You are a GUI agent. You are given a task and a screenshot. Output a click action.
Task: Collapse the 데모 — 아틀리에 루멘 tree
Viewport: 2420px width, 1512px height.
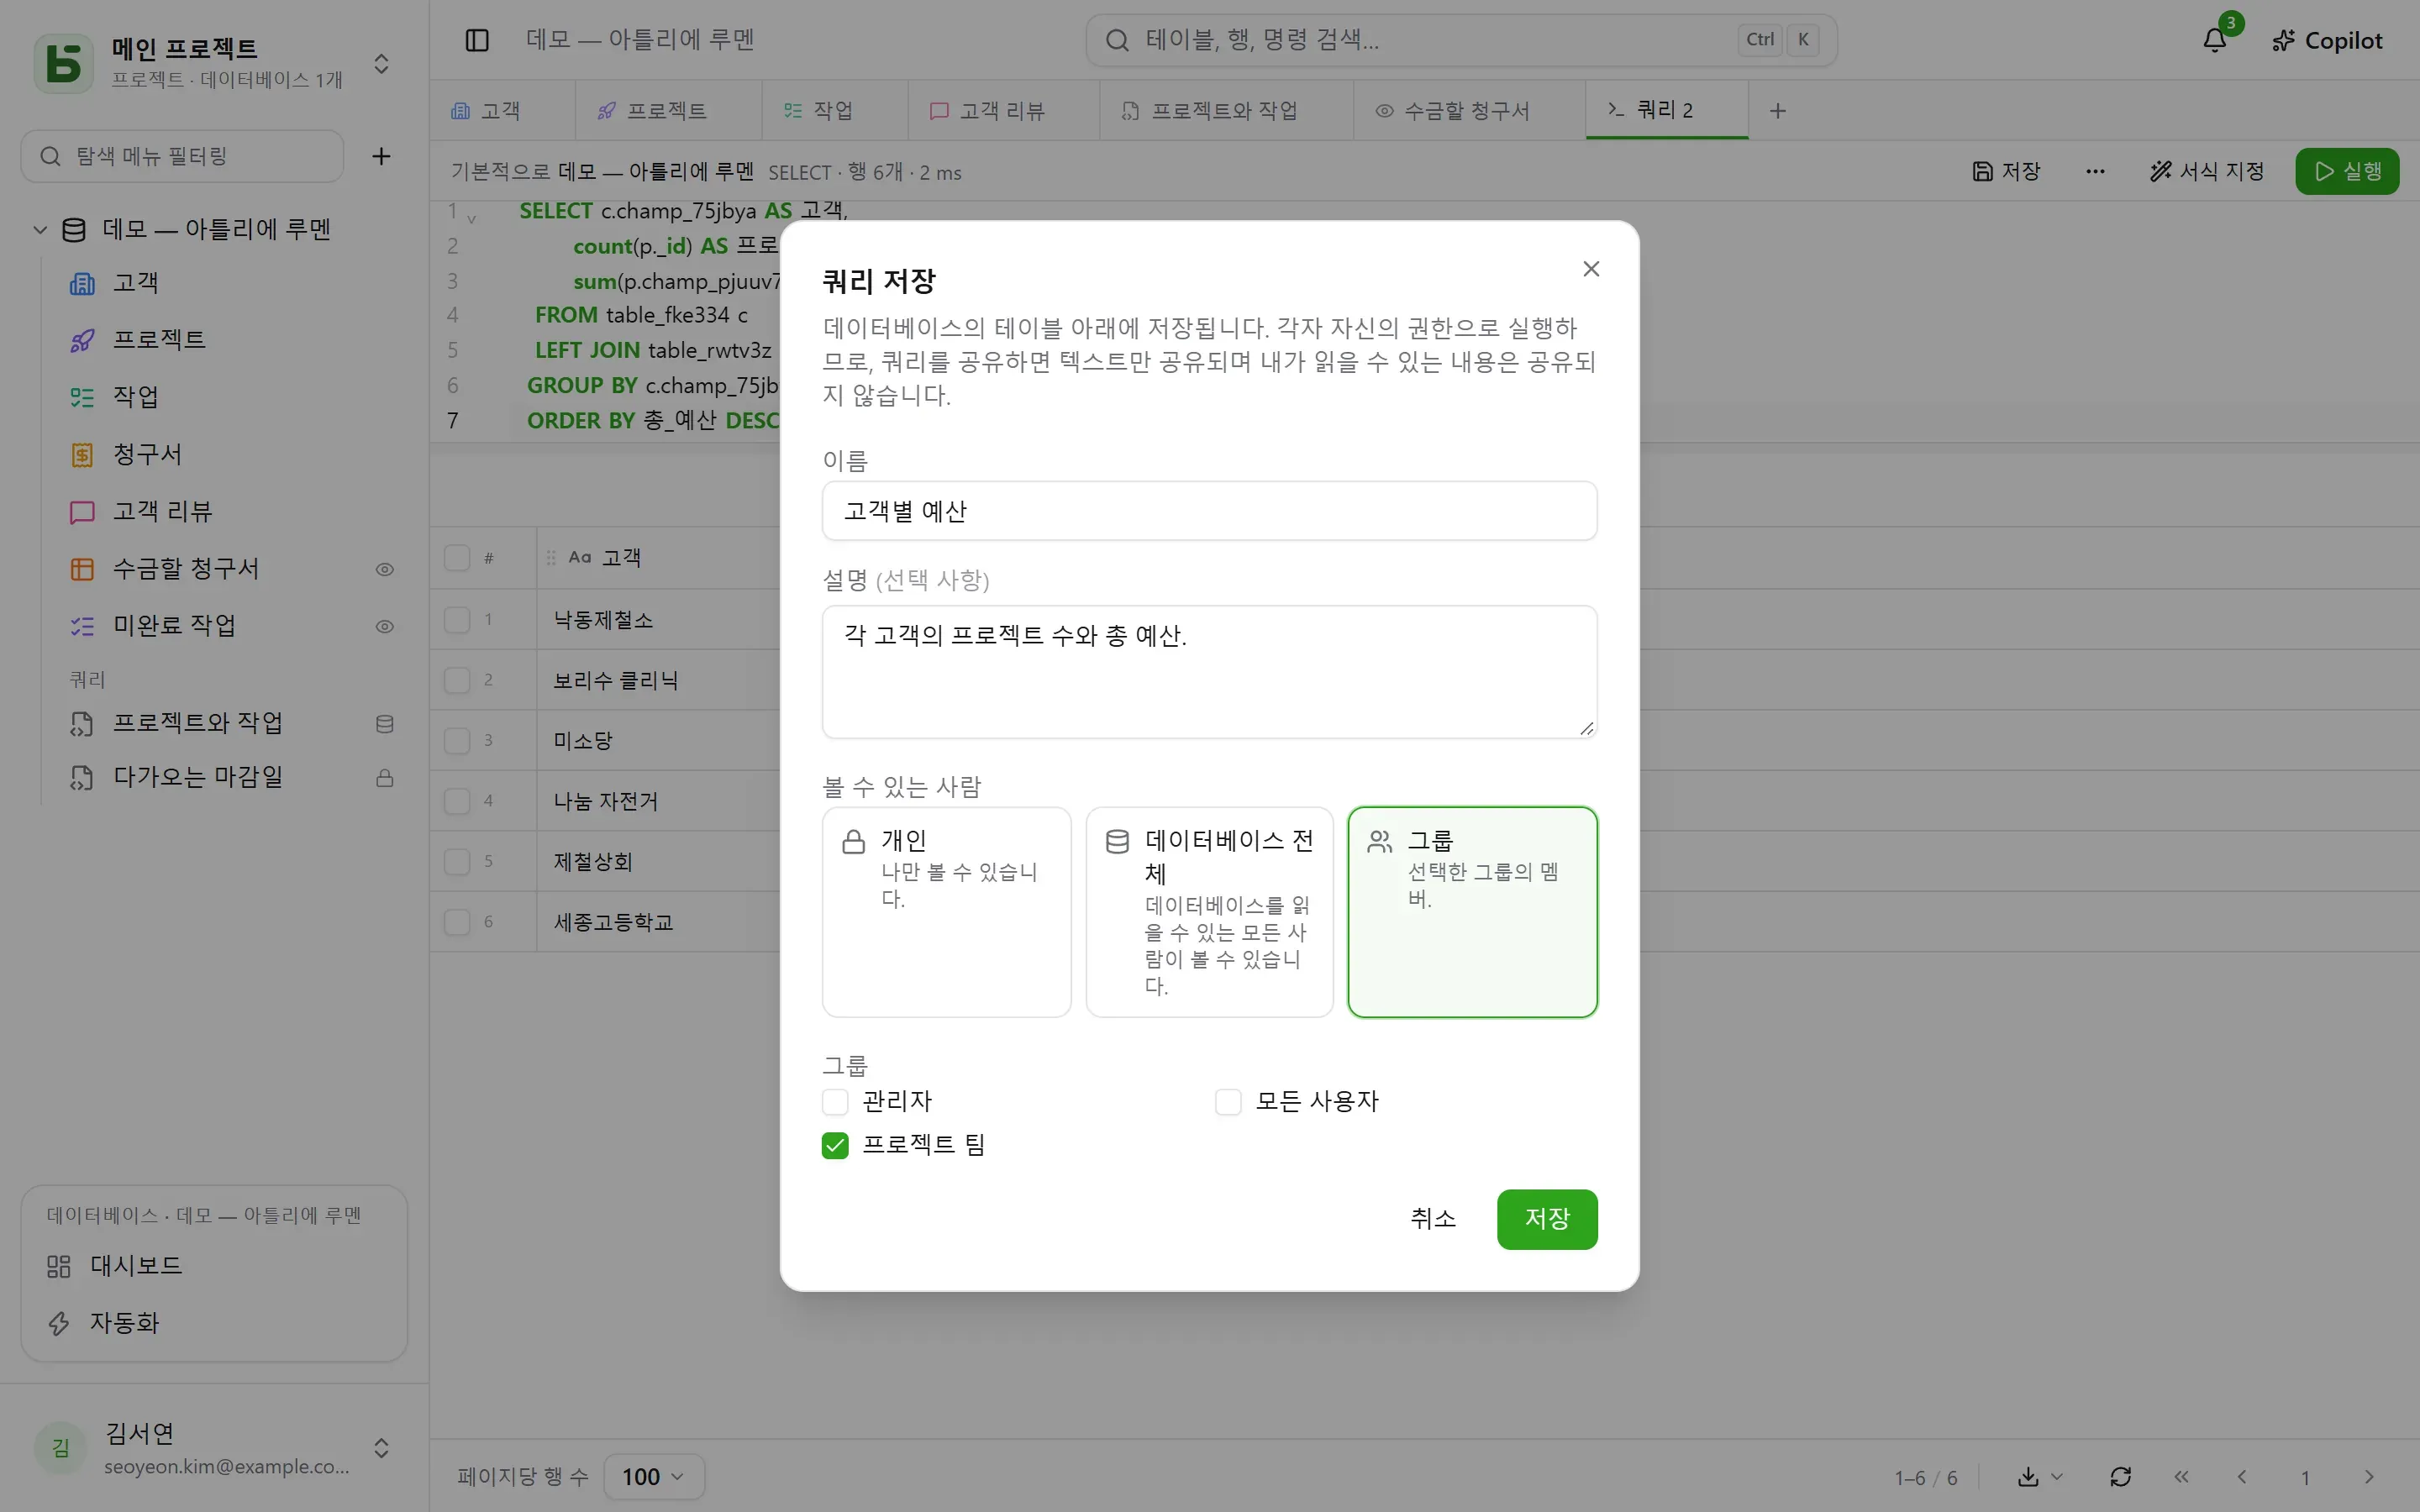pyautogui.click(x=40, y=229)
